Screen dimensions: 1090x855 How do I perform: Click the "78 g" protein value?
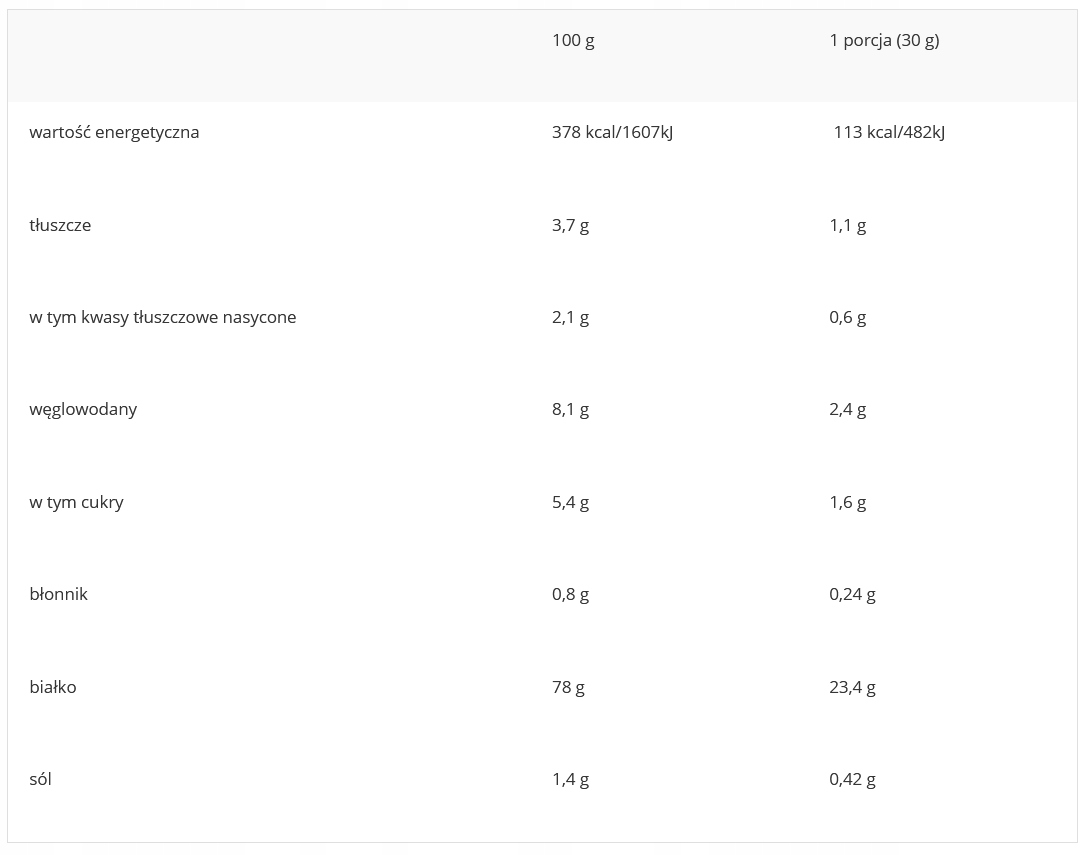coord(568,687)
